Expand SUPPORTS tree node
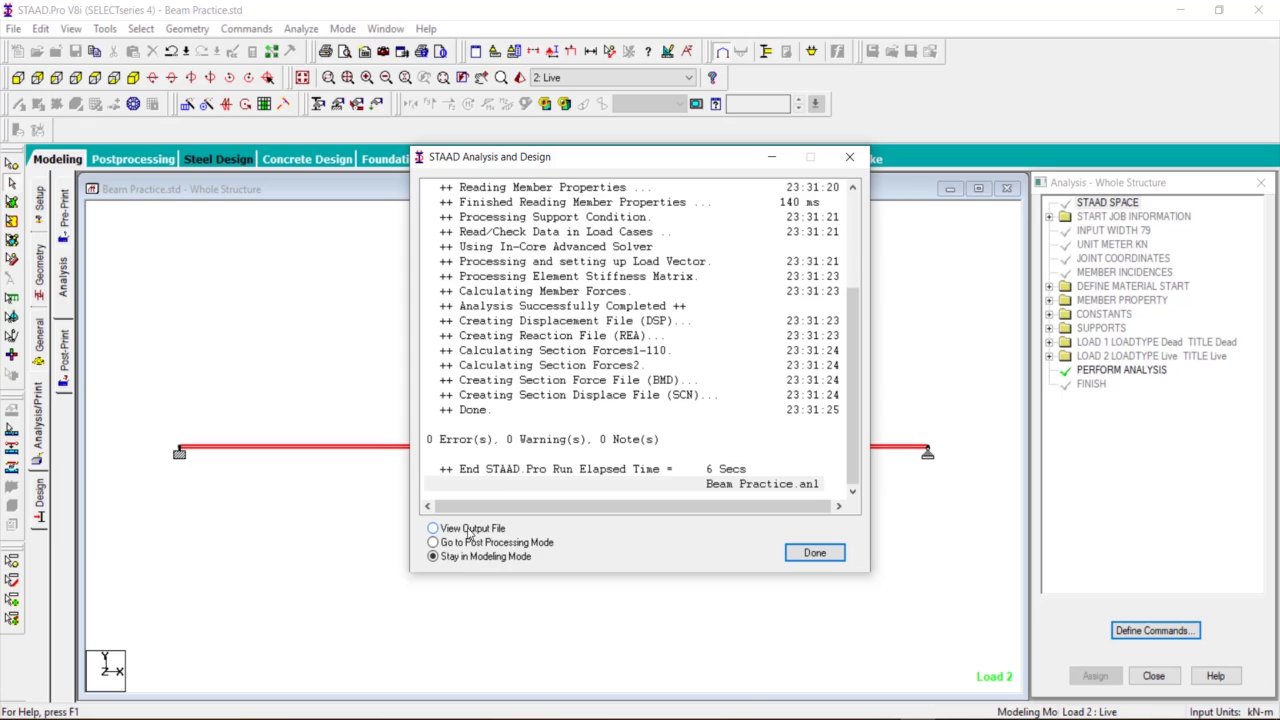 1050,328
